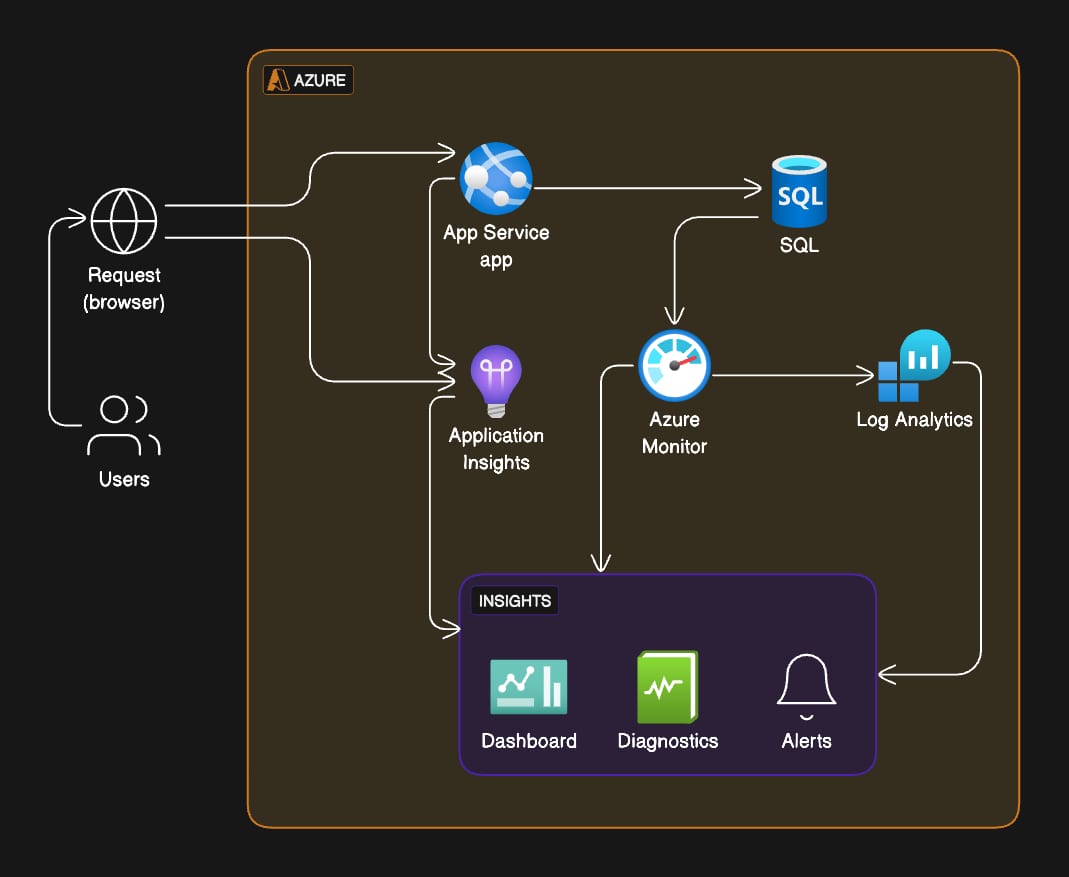
Task: Click the "Alerts" label text
Action: pos(807,741)
